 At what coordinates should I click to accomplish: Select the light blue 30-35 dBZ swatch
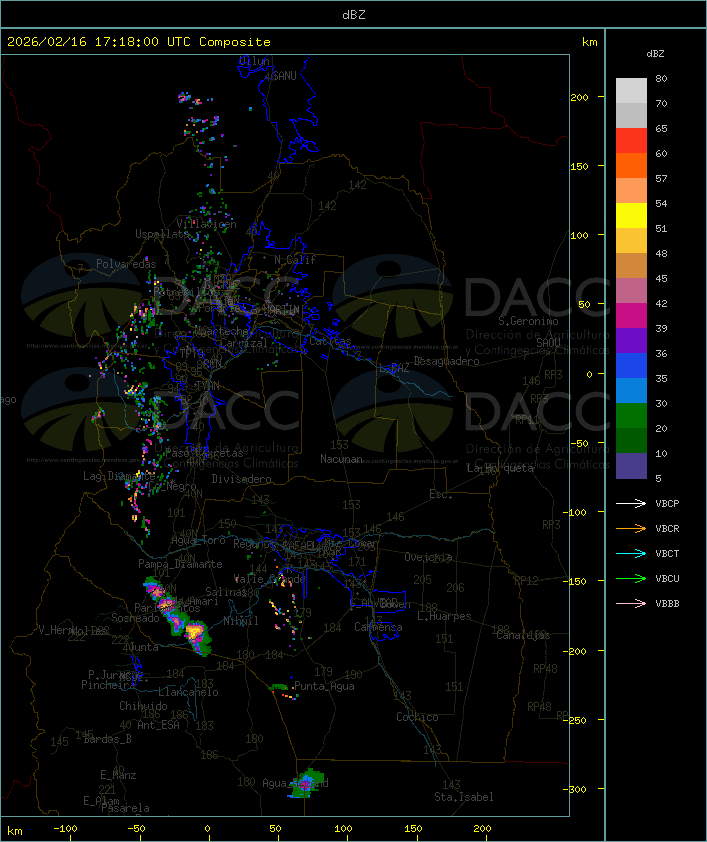[x=631, y=391]
